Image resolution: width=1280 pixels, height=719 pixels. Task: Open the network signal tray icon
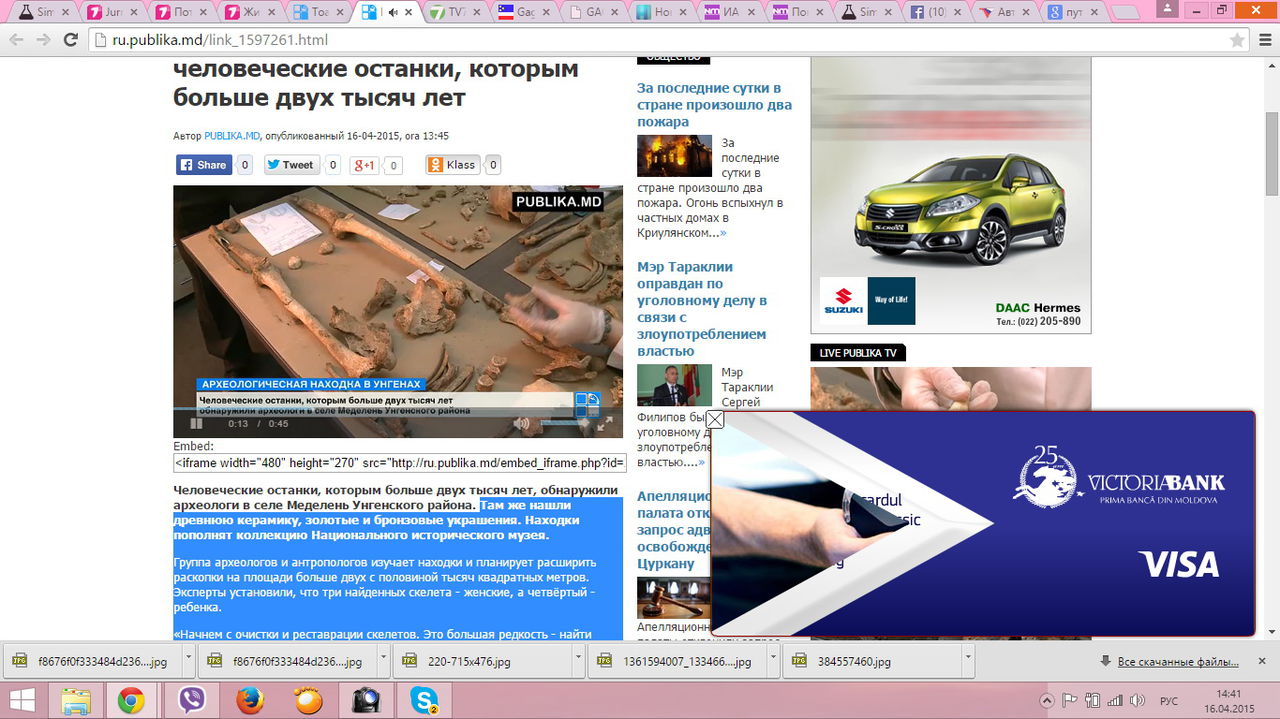[x=1115, y=700]
